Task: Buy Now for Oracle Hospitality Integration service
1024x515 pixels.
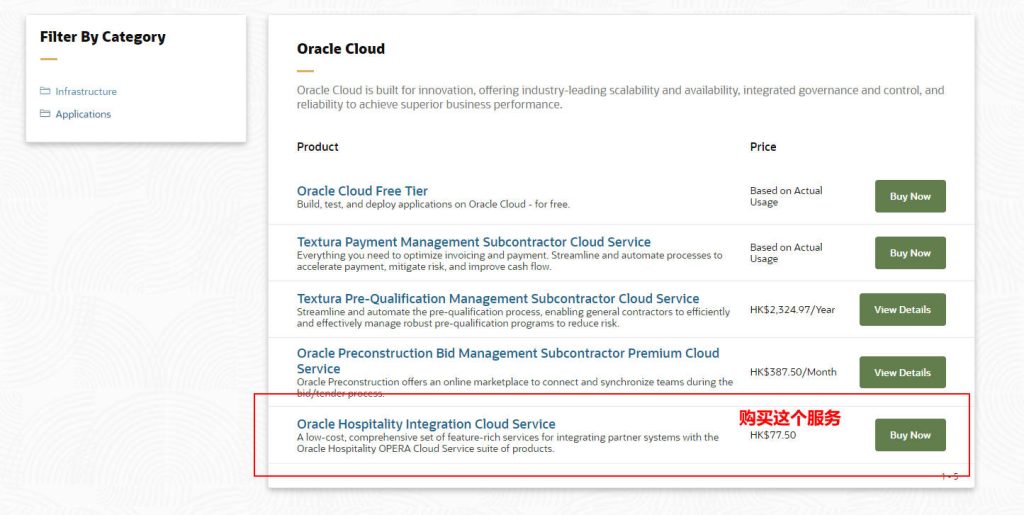Action: pos(910,435)
